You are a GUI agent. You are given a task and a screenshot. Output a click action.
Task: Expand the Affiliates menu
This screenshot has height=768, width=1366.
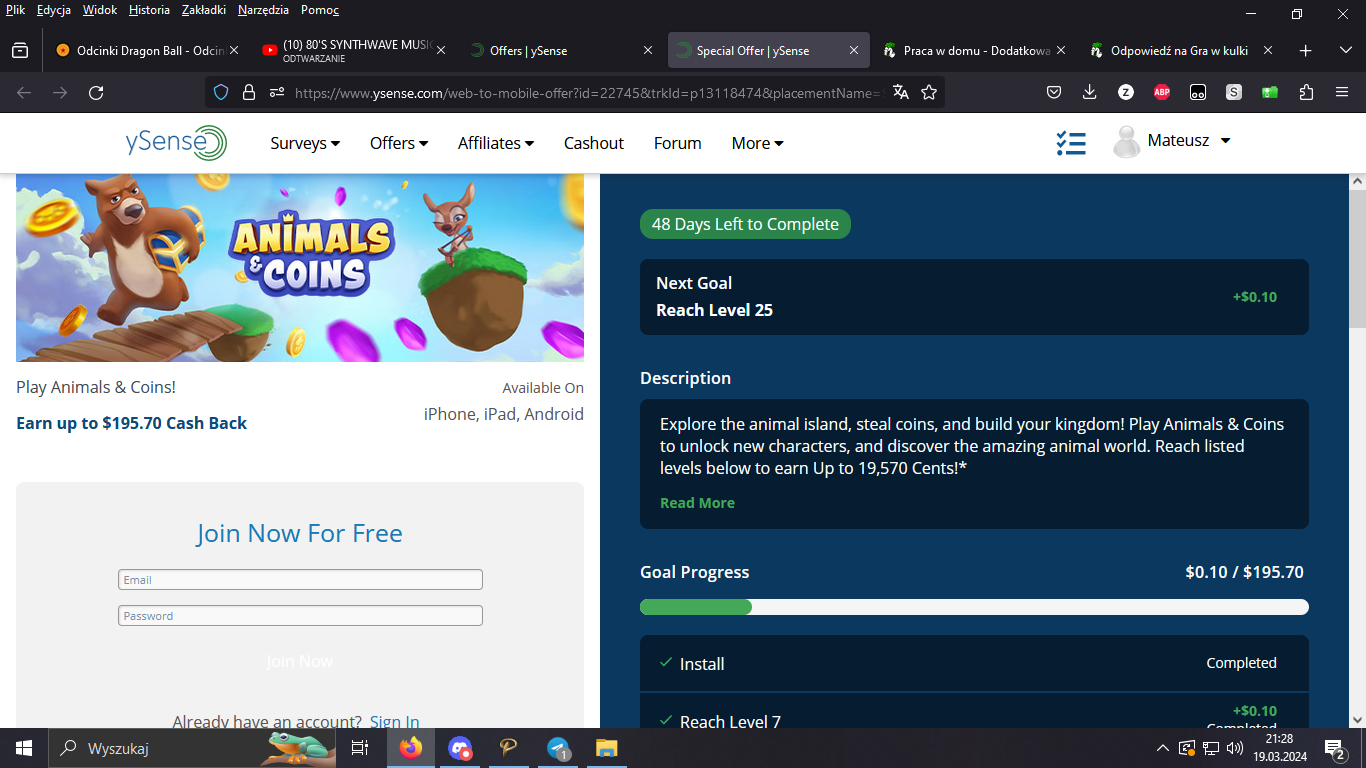[x=496, y=143]
